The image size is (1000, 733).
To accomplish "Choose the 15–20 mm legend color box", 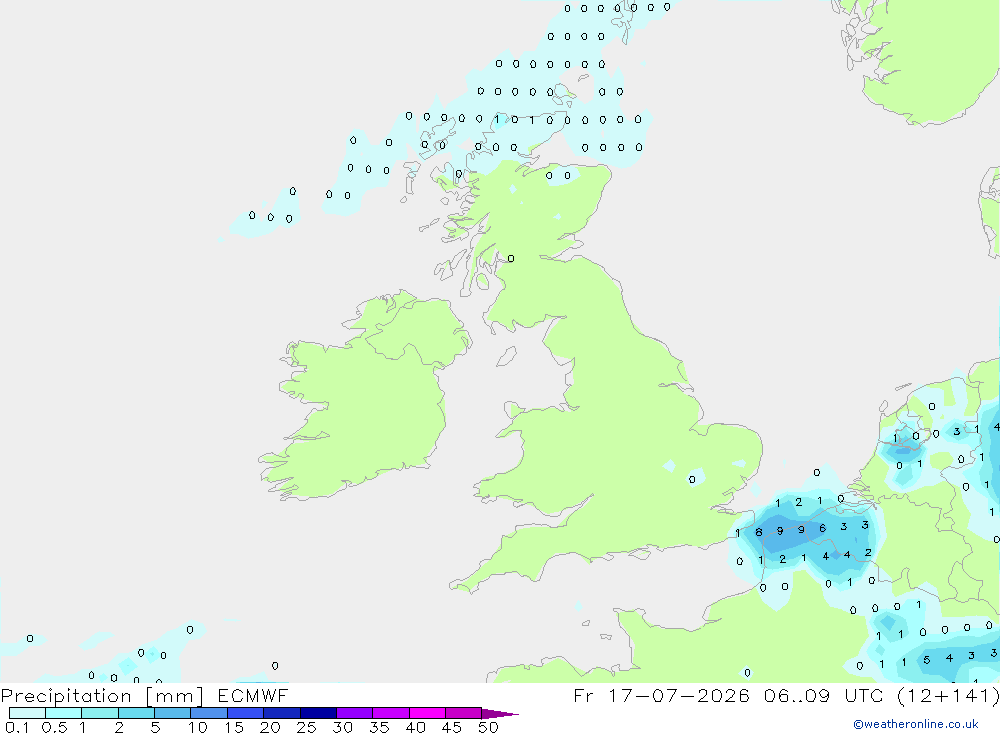I will (246, 713).
